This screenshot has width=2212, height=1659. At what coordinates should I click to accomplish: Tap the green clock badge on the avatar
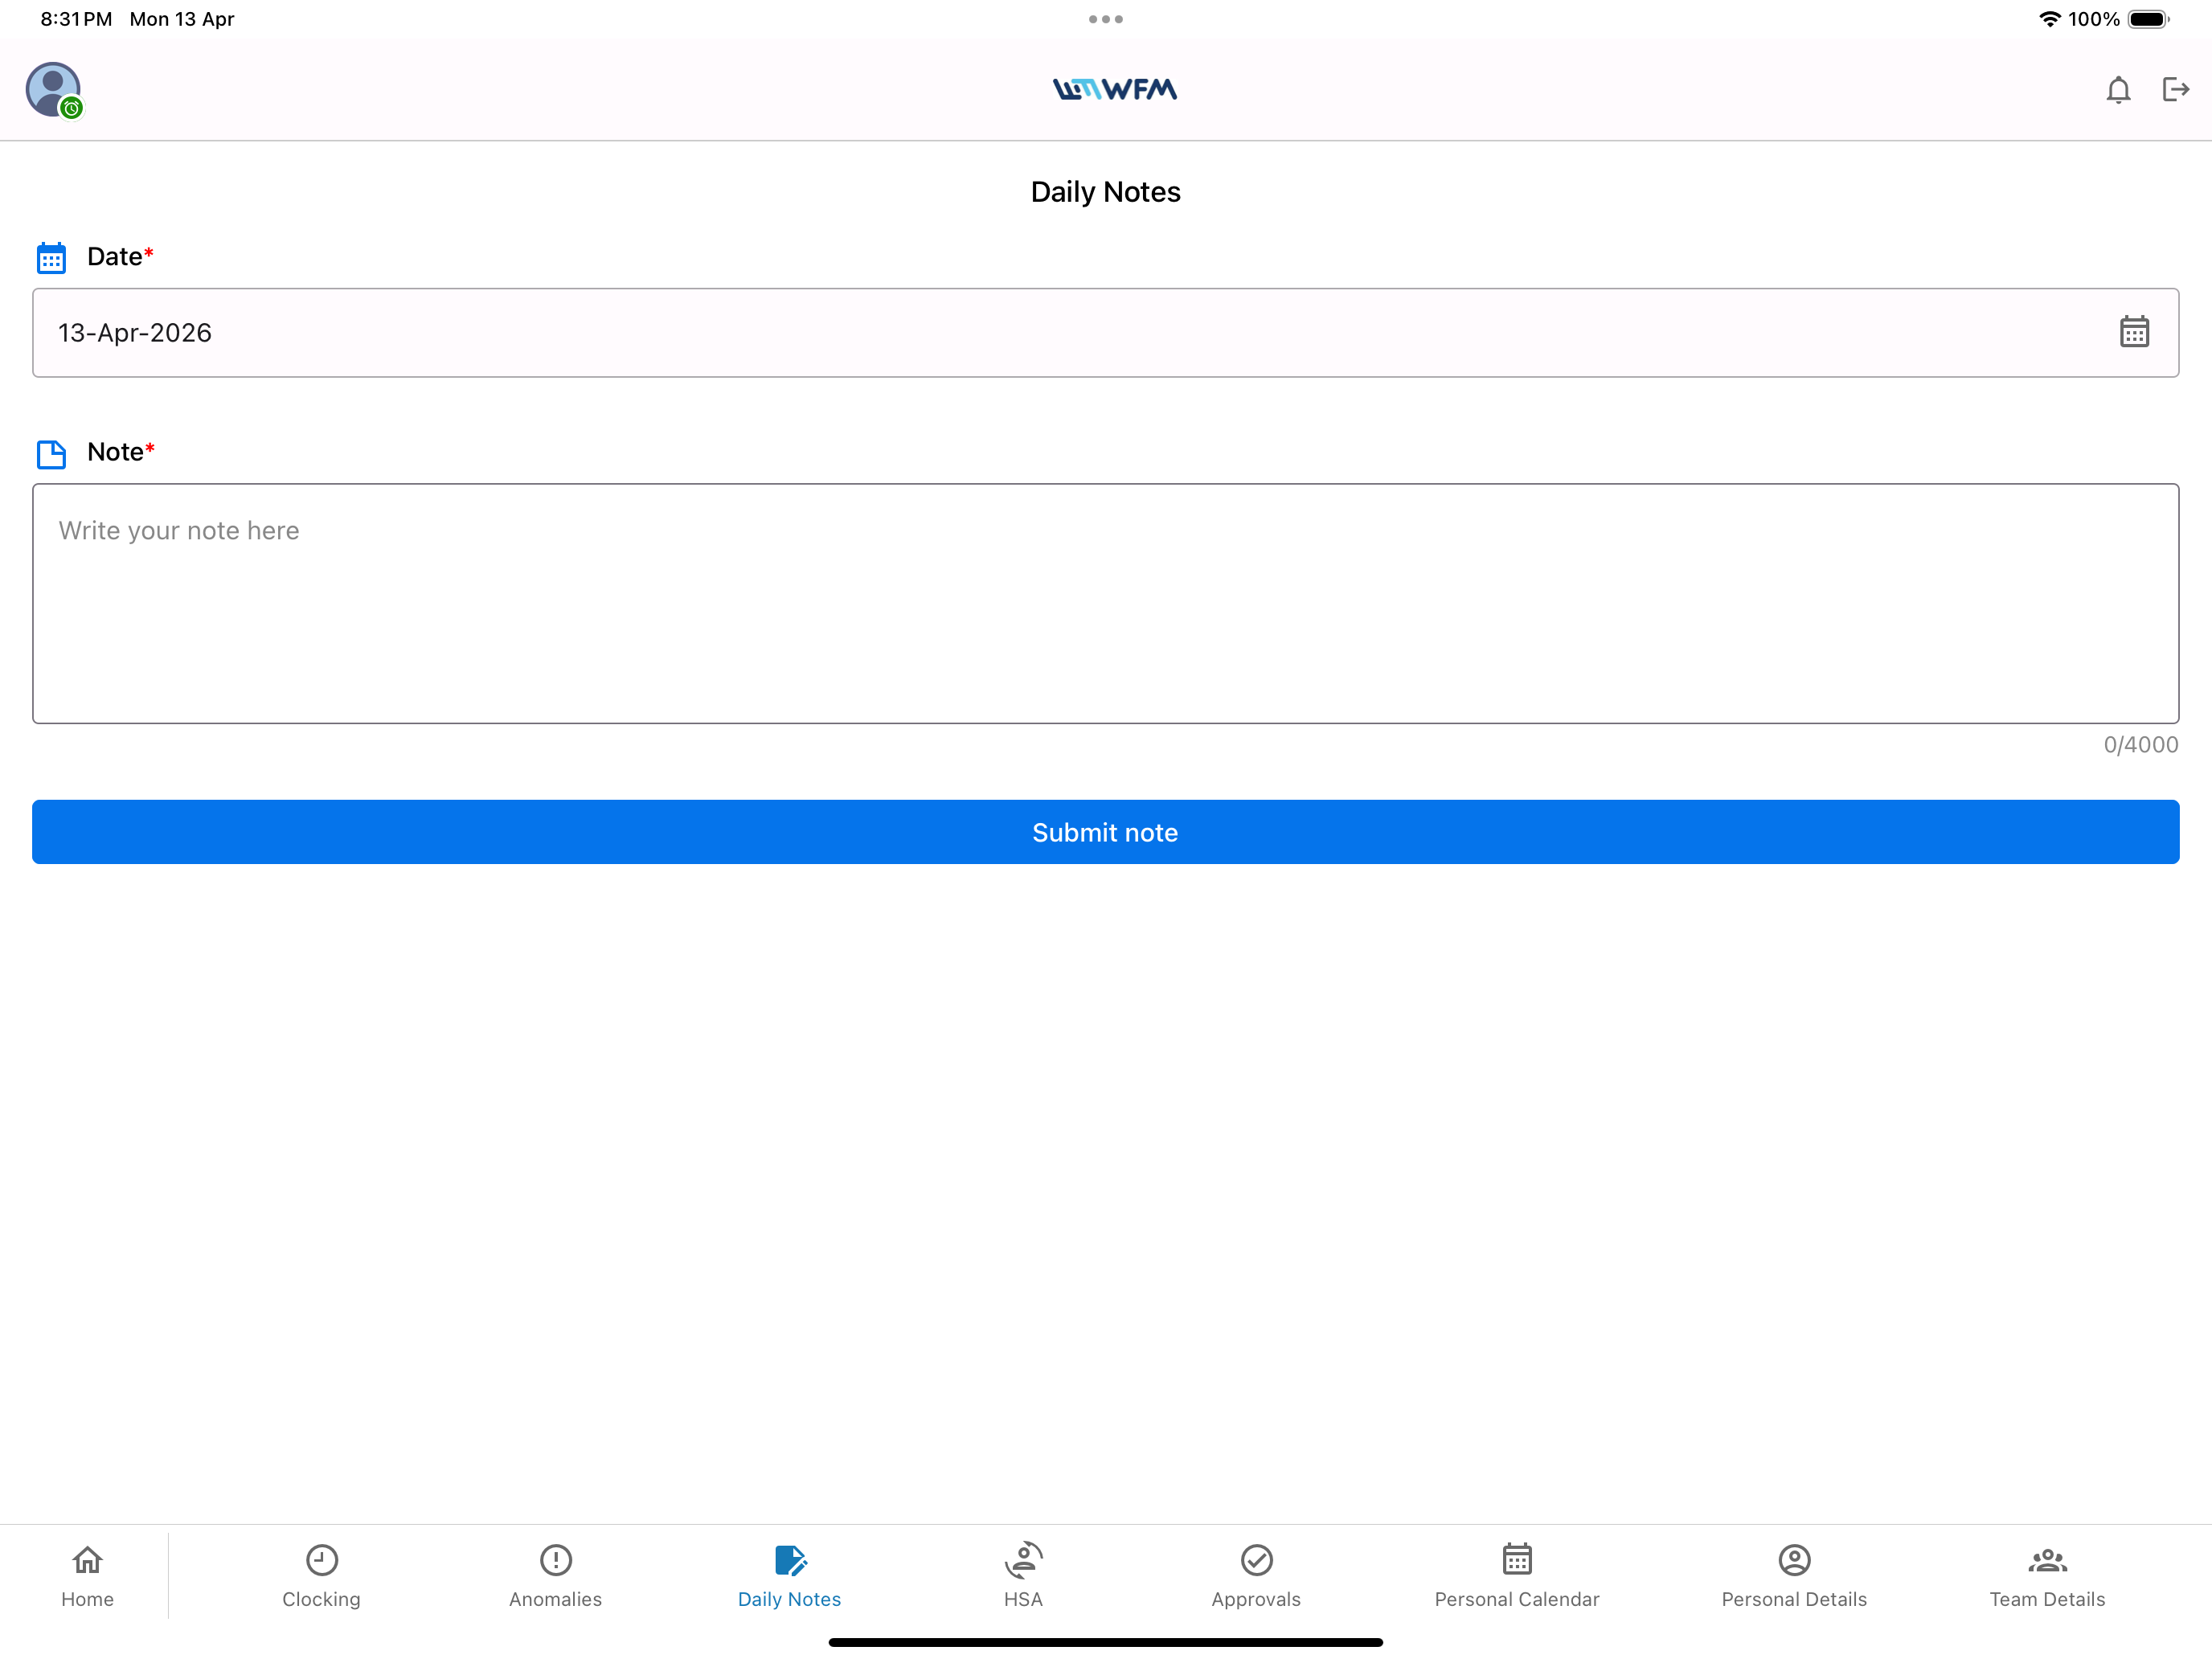pyautogui.click(x=71, y=108)
